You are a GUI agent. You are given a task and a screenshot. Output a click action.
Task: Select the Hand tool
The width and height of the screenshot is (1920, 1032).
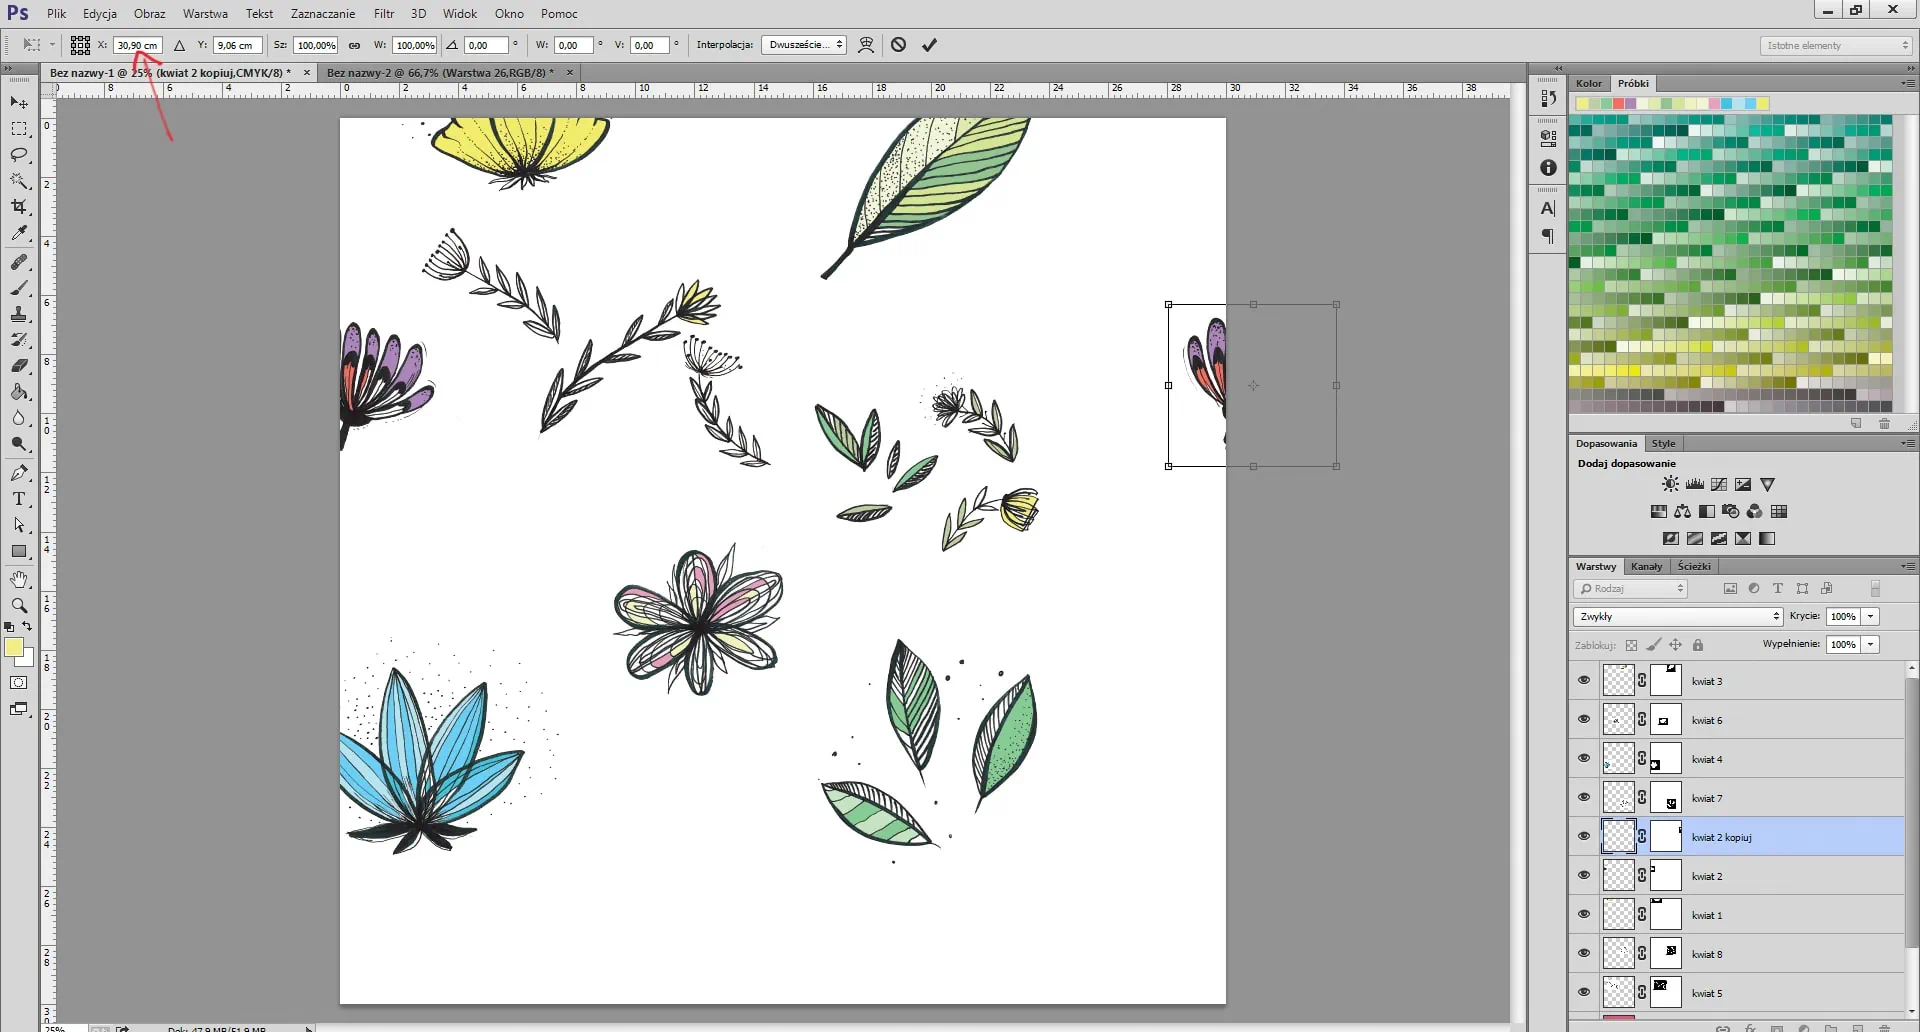[x=19, y=579]
